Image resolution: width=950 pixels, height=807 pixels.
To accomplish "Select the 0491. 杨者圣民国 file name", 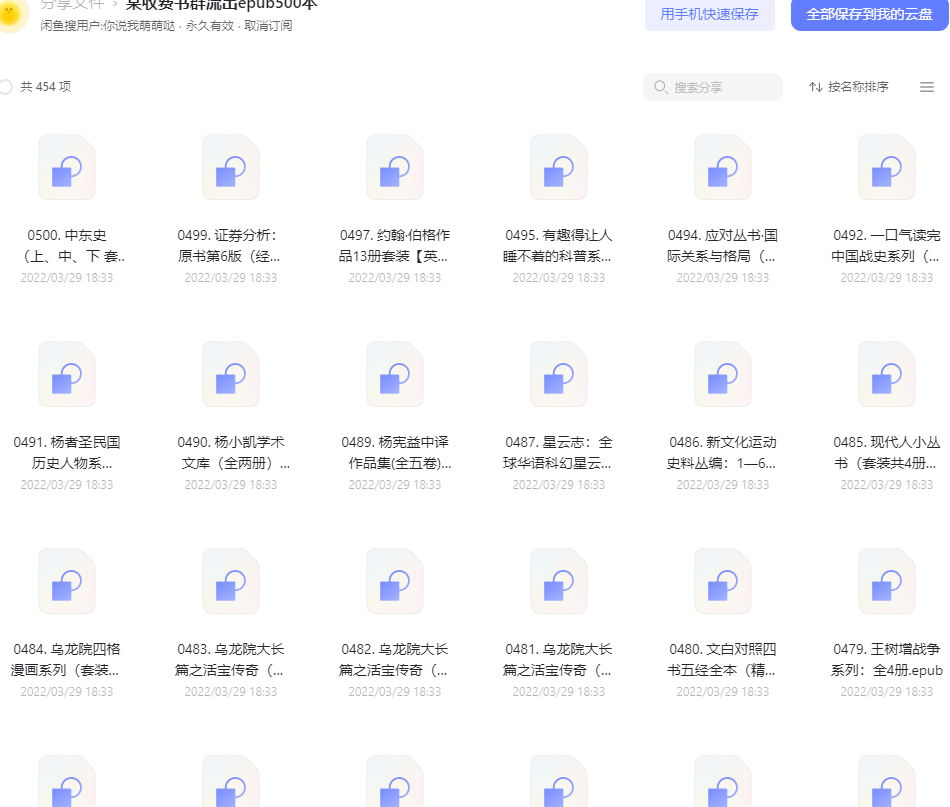I will [67, 453].
